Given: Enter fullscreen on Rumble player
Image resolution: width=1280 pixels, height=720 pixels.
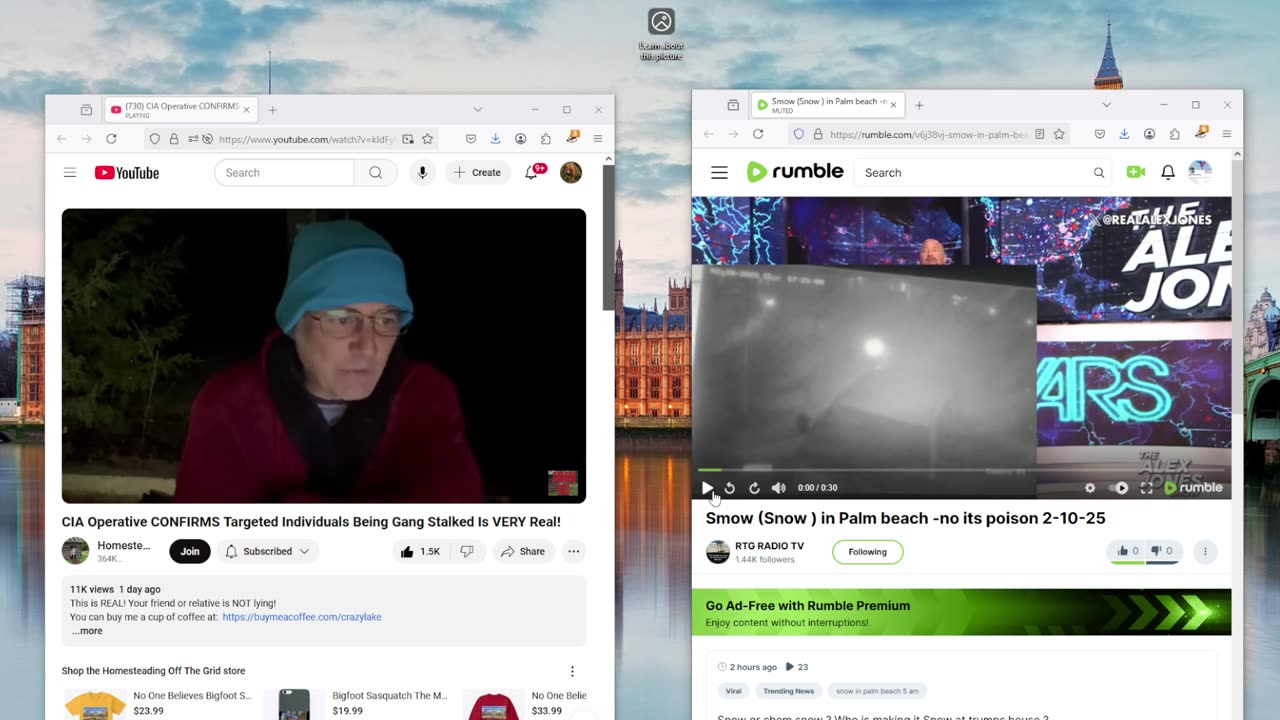Looking at the screenshot, I should click(x=1147, y=488).
